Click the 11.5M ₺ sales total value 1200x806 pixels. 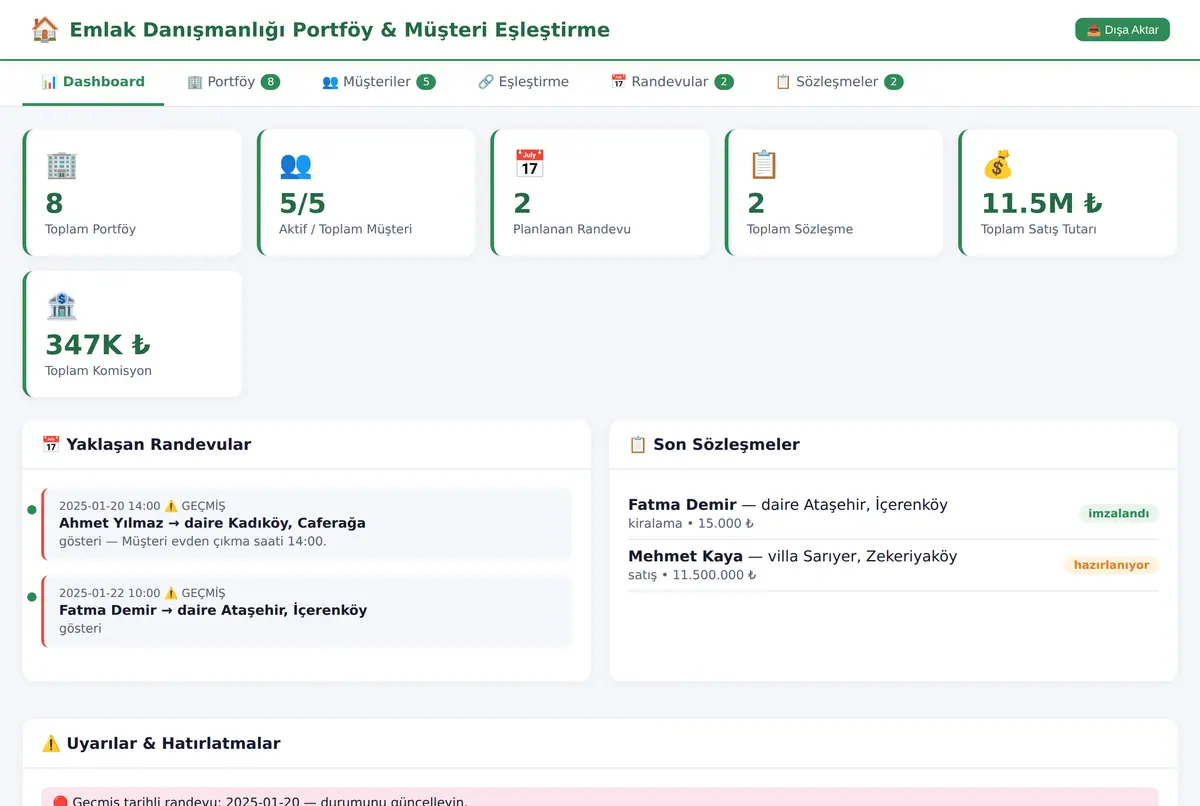point(1041,204)
